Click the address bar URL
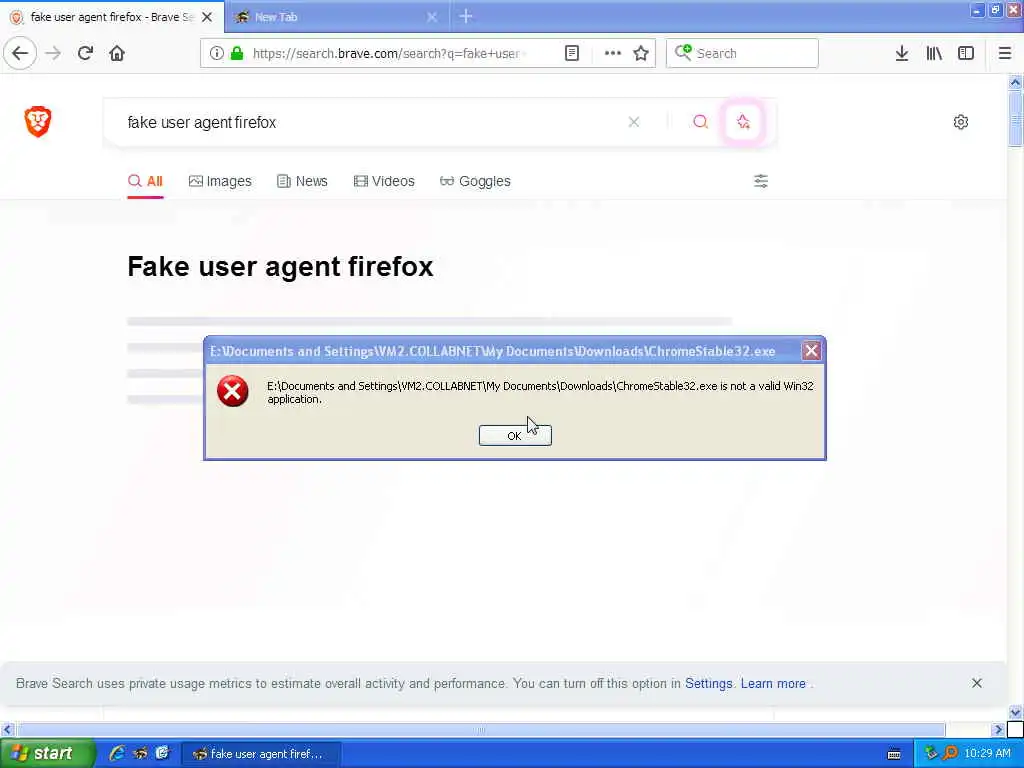This screenshot has width=1024, height=768. (x=391, y=53)
